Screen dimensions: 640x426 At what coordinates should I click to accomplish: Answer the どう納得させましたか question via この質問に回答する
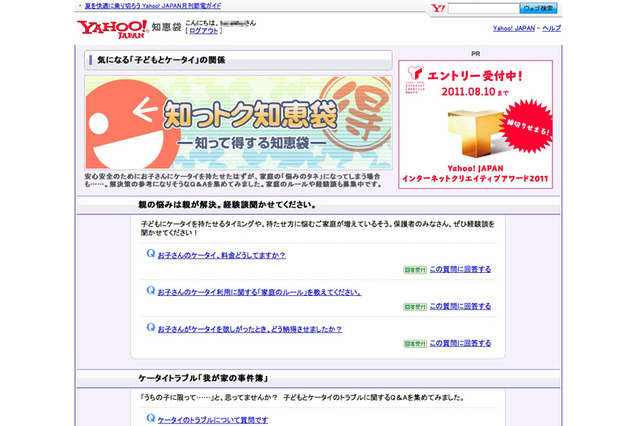pyautogui.click(x=460, y=343)
